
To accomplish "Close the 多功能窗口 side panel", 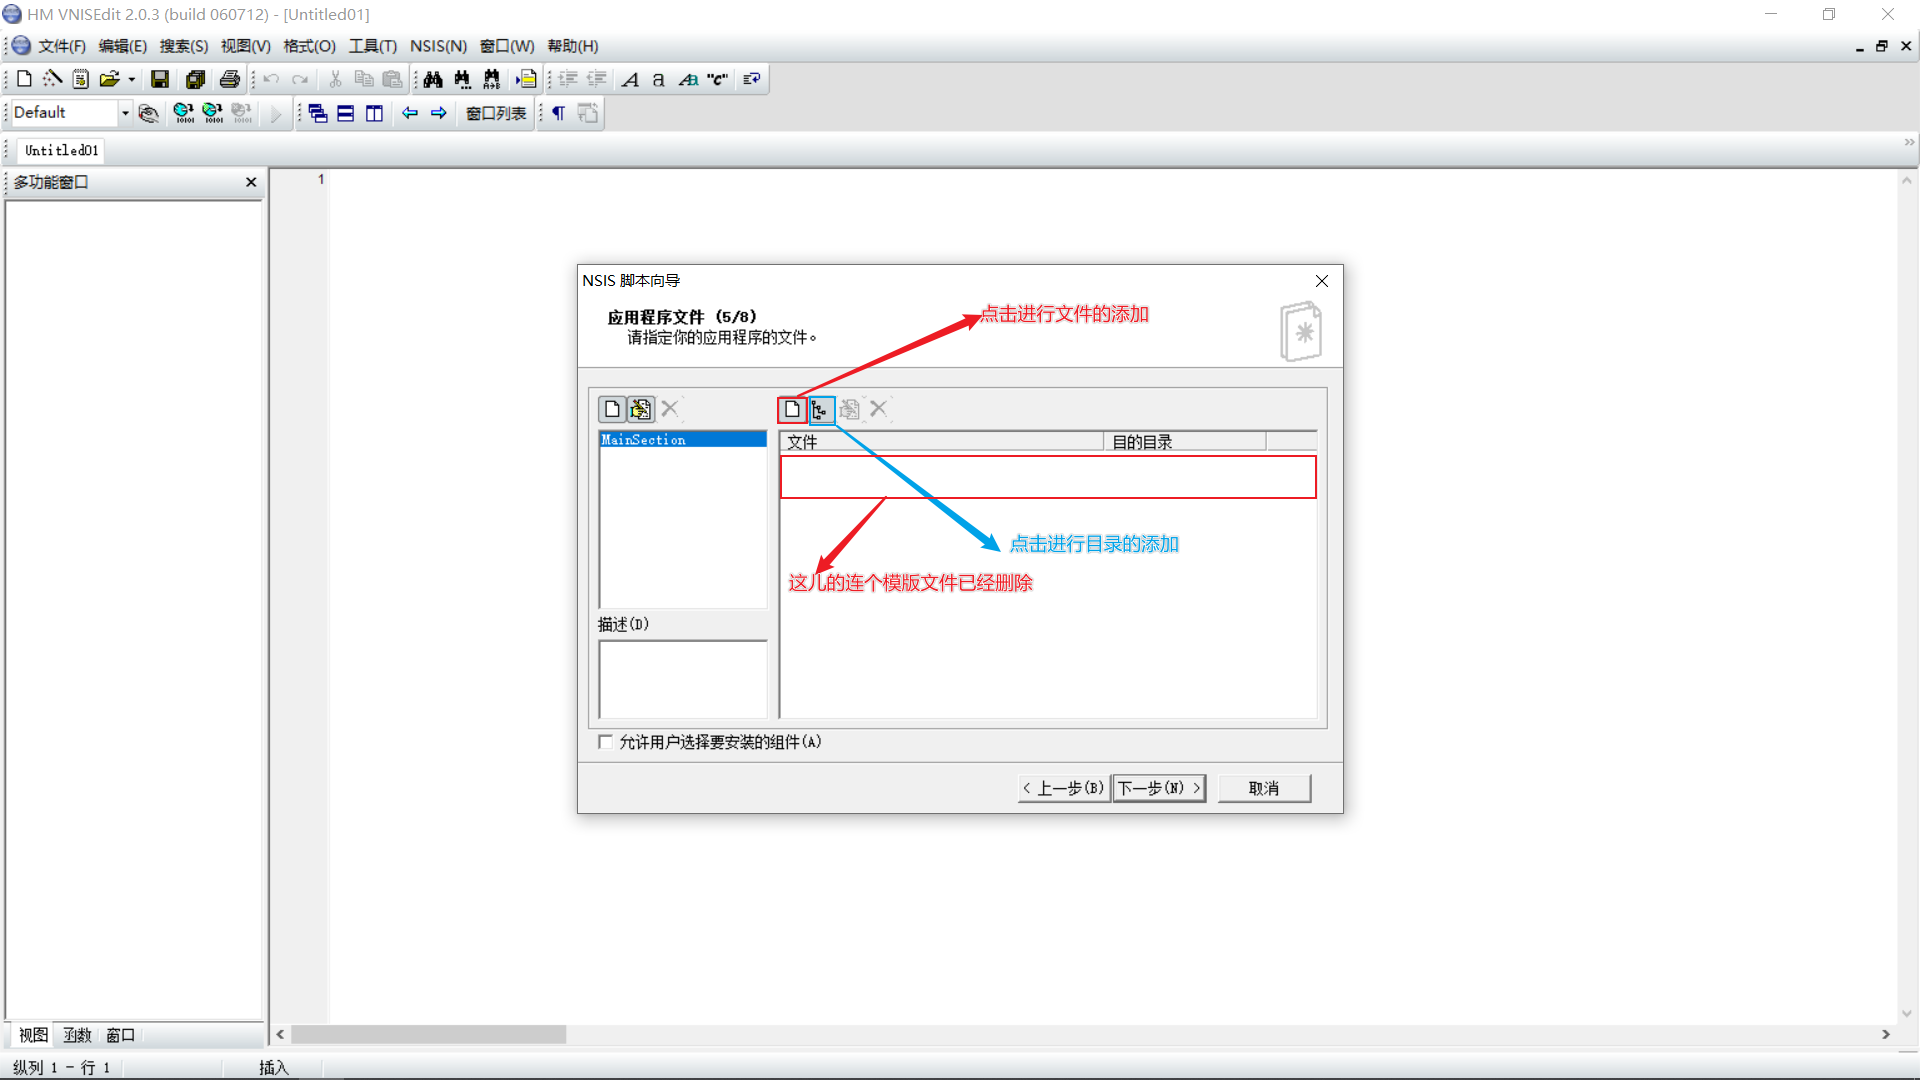I will click(251, 182).
